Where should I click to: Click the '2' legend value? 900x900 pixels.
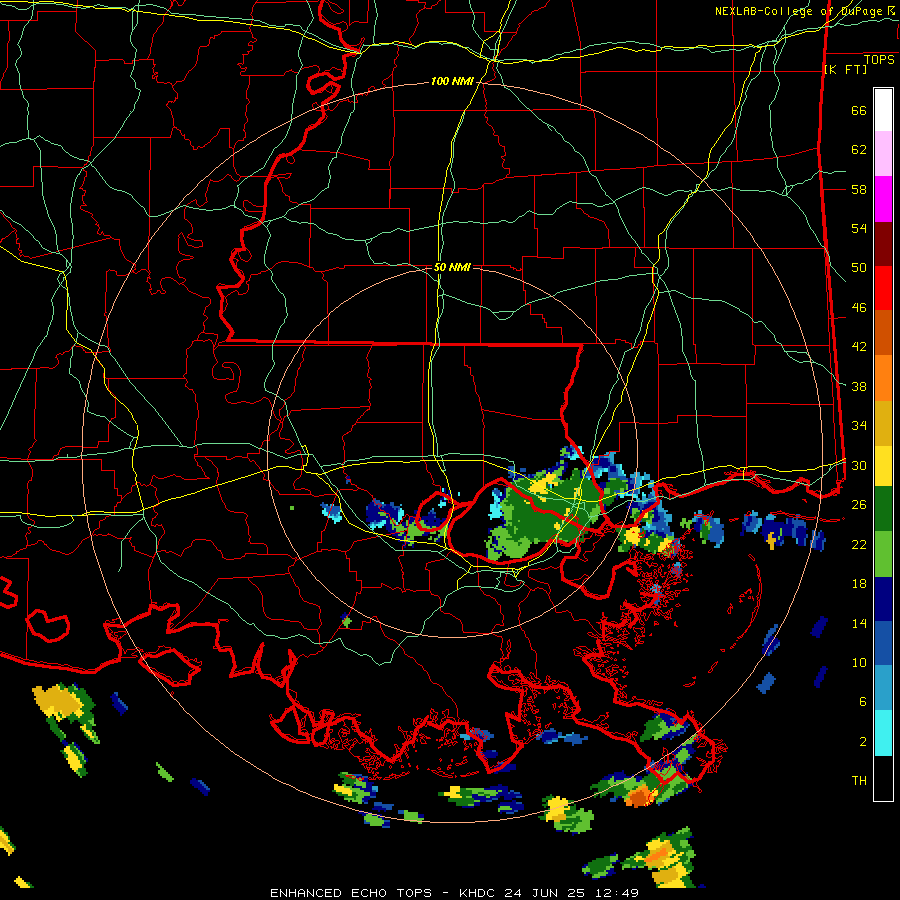tap(863, 742)
